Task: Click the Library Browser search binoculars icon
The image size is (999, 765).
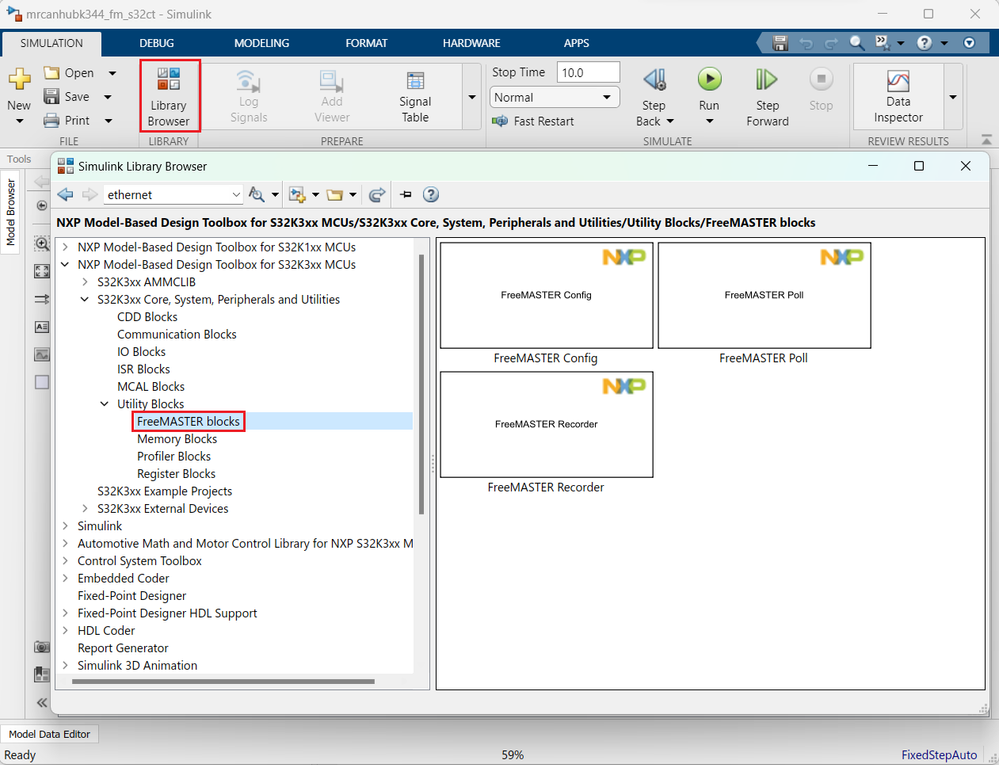Action: [x=256, y=194]
